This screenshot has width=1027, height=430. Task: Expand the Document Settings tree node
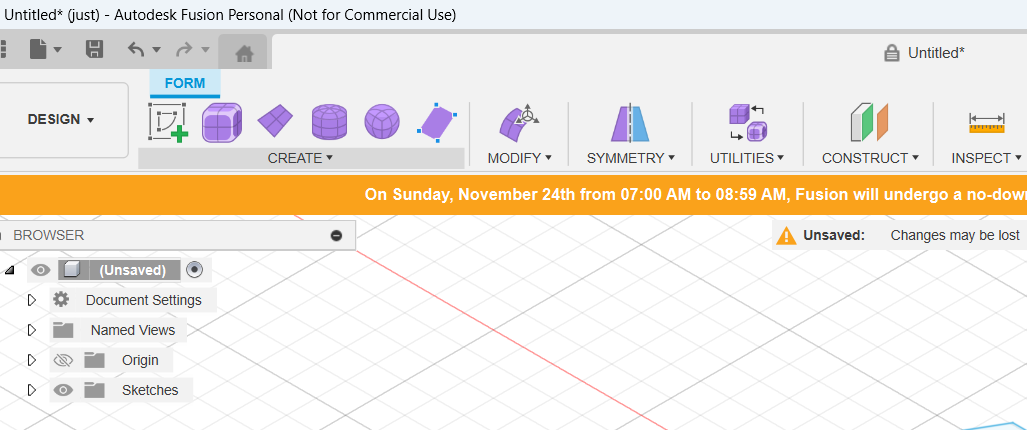pos(31,300)
